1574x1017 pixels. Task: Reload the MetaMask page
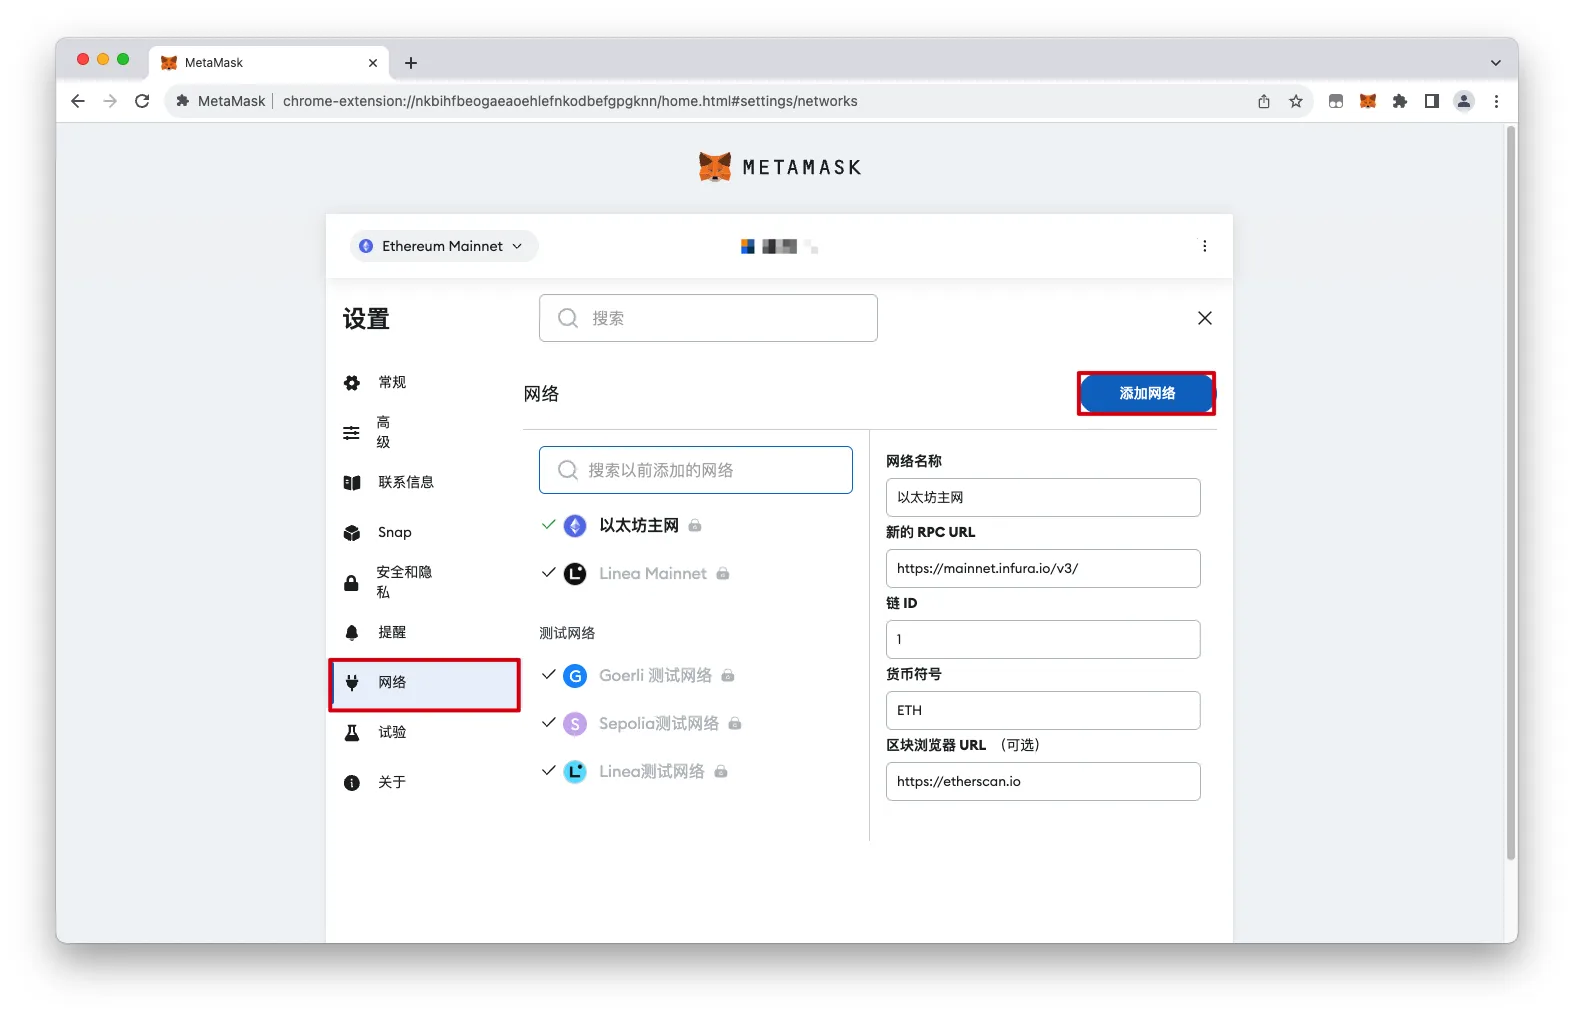coord(142,101)
